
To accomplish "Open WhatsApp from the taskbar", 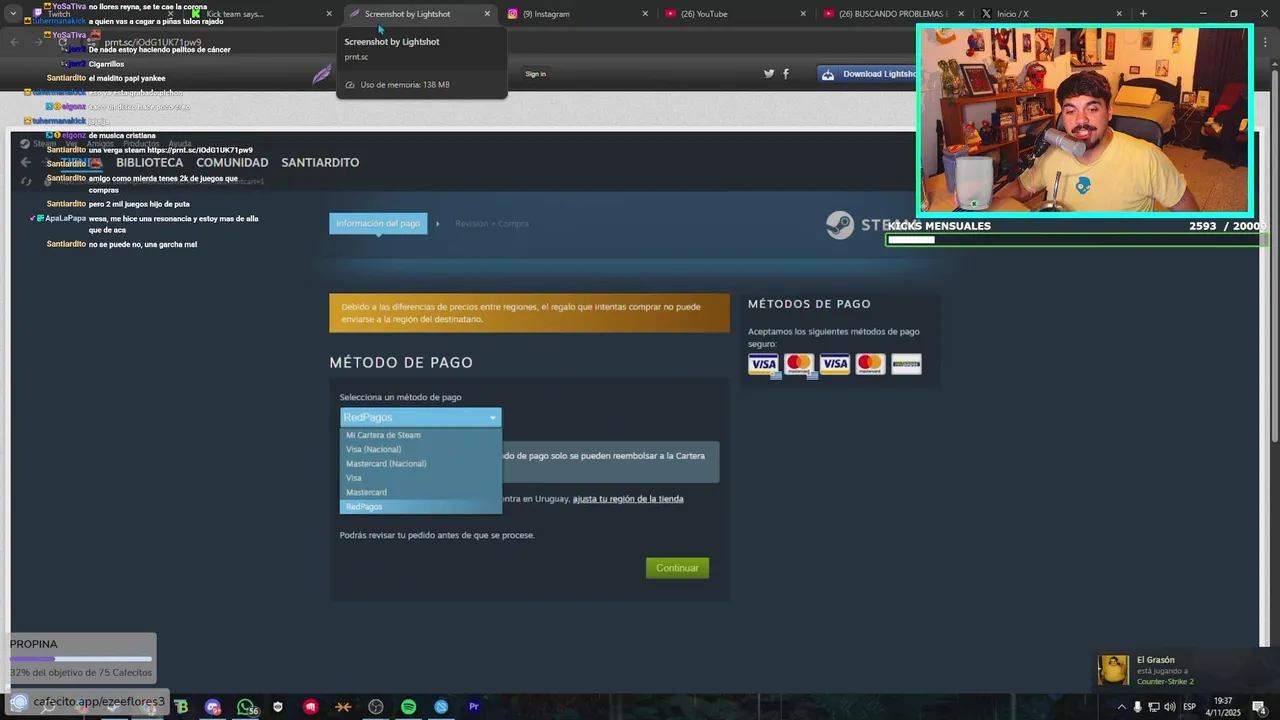I will coord(246,707).
